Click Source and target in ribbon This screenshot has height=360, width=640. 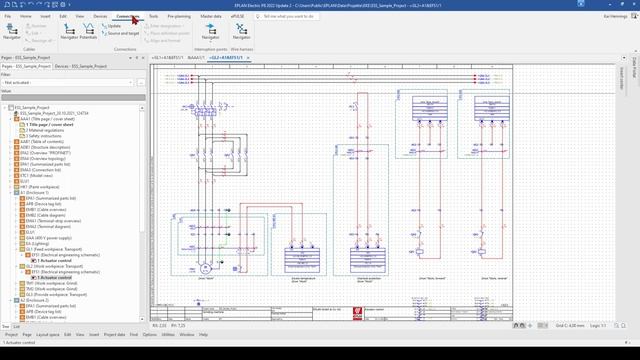tap(120, 33)
